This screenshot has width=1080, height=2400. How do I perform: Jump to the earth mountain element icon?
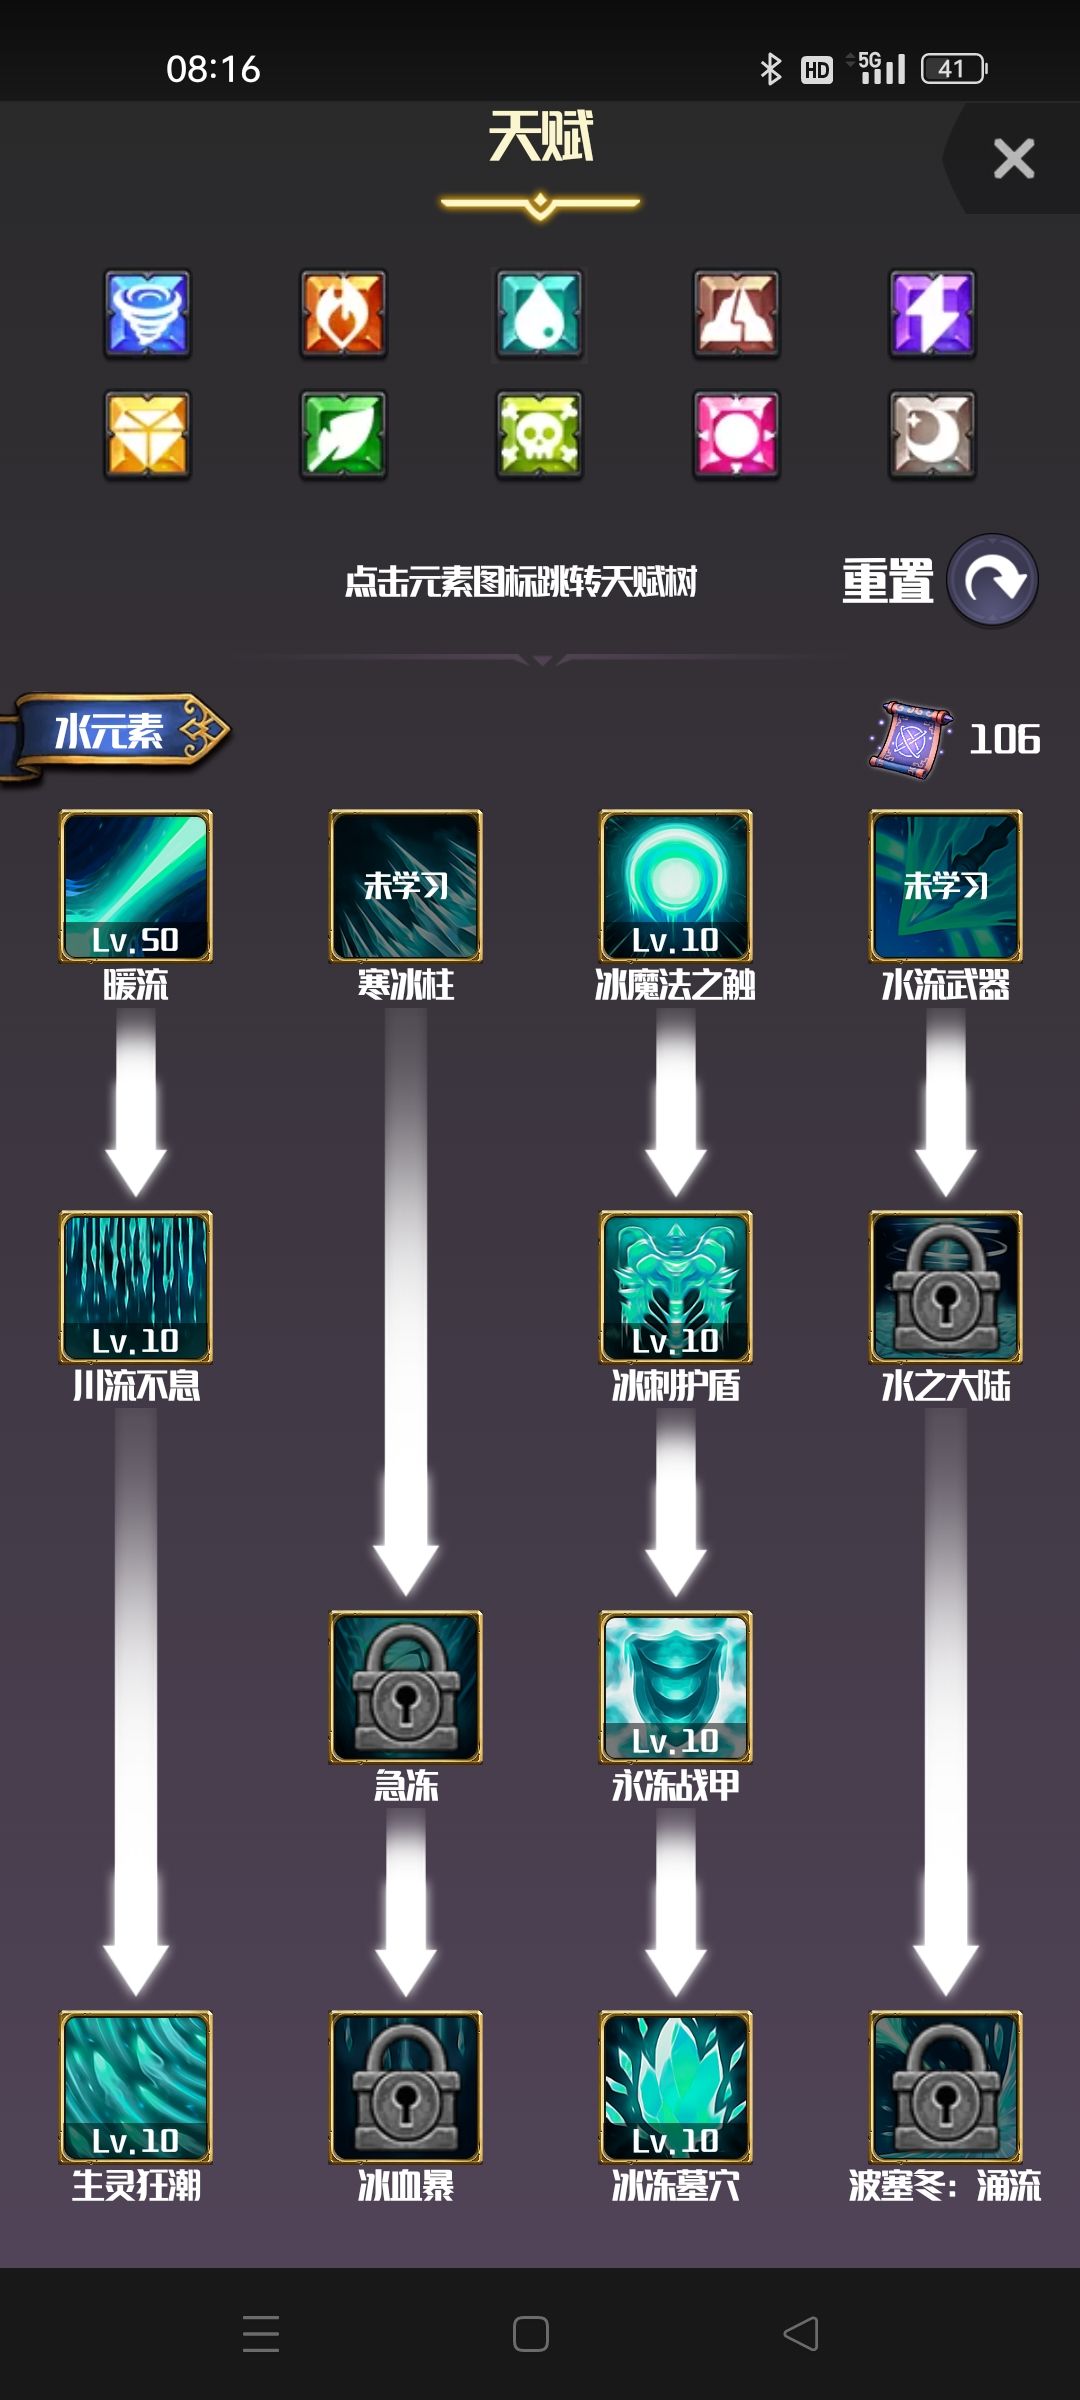[x=736, y=314]
